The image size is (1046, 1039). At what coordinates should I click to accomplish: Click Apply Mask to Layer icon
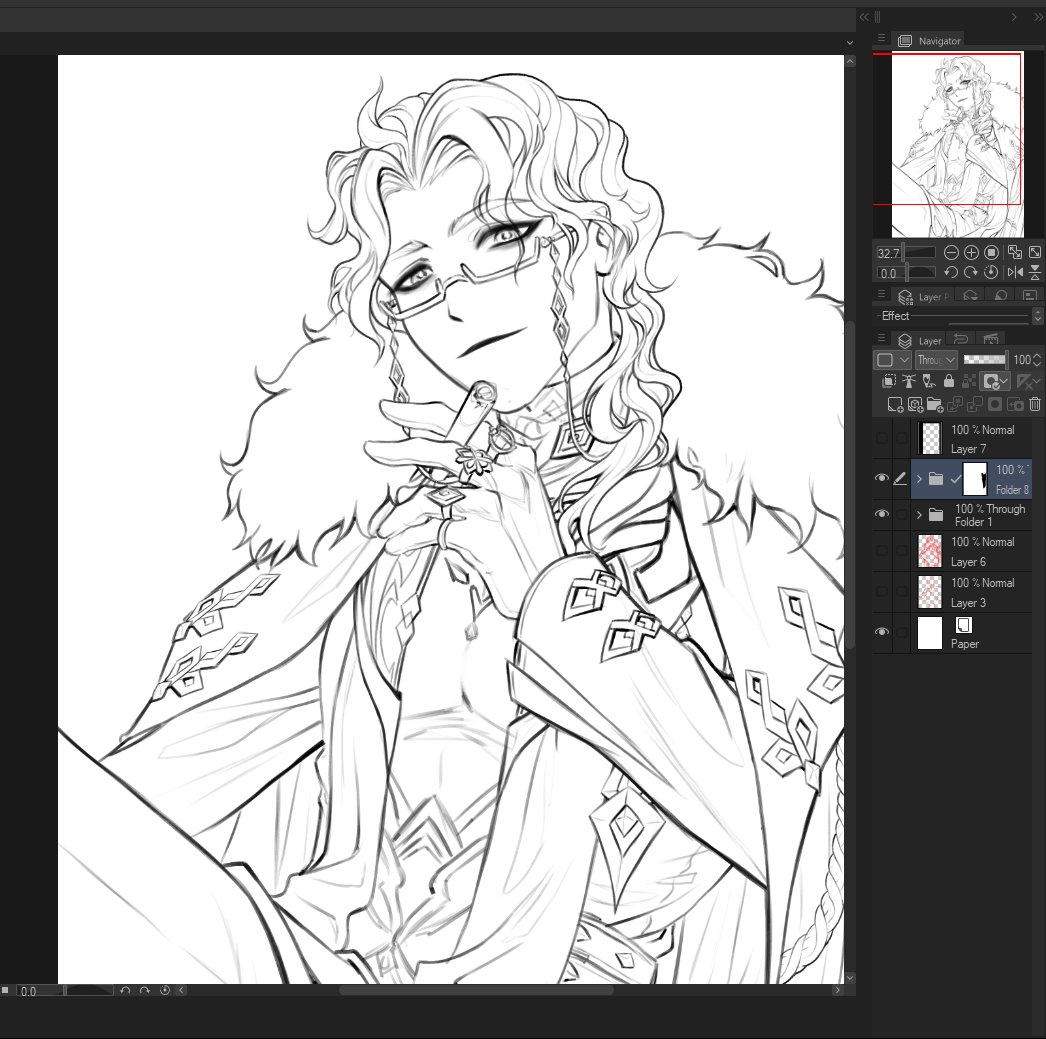tap(1015, 404)
